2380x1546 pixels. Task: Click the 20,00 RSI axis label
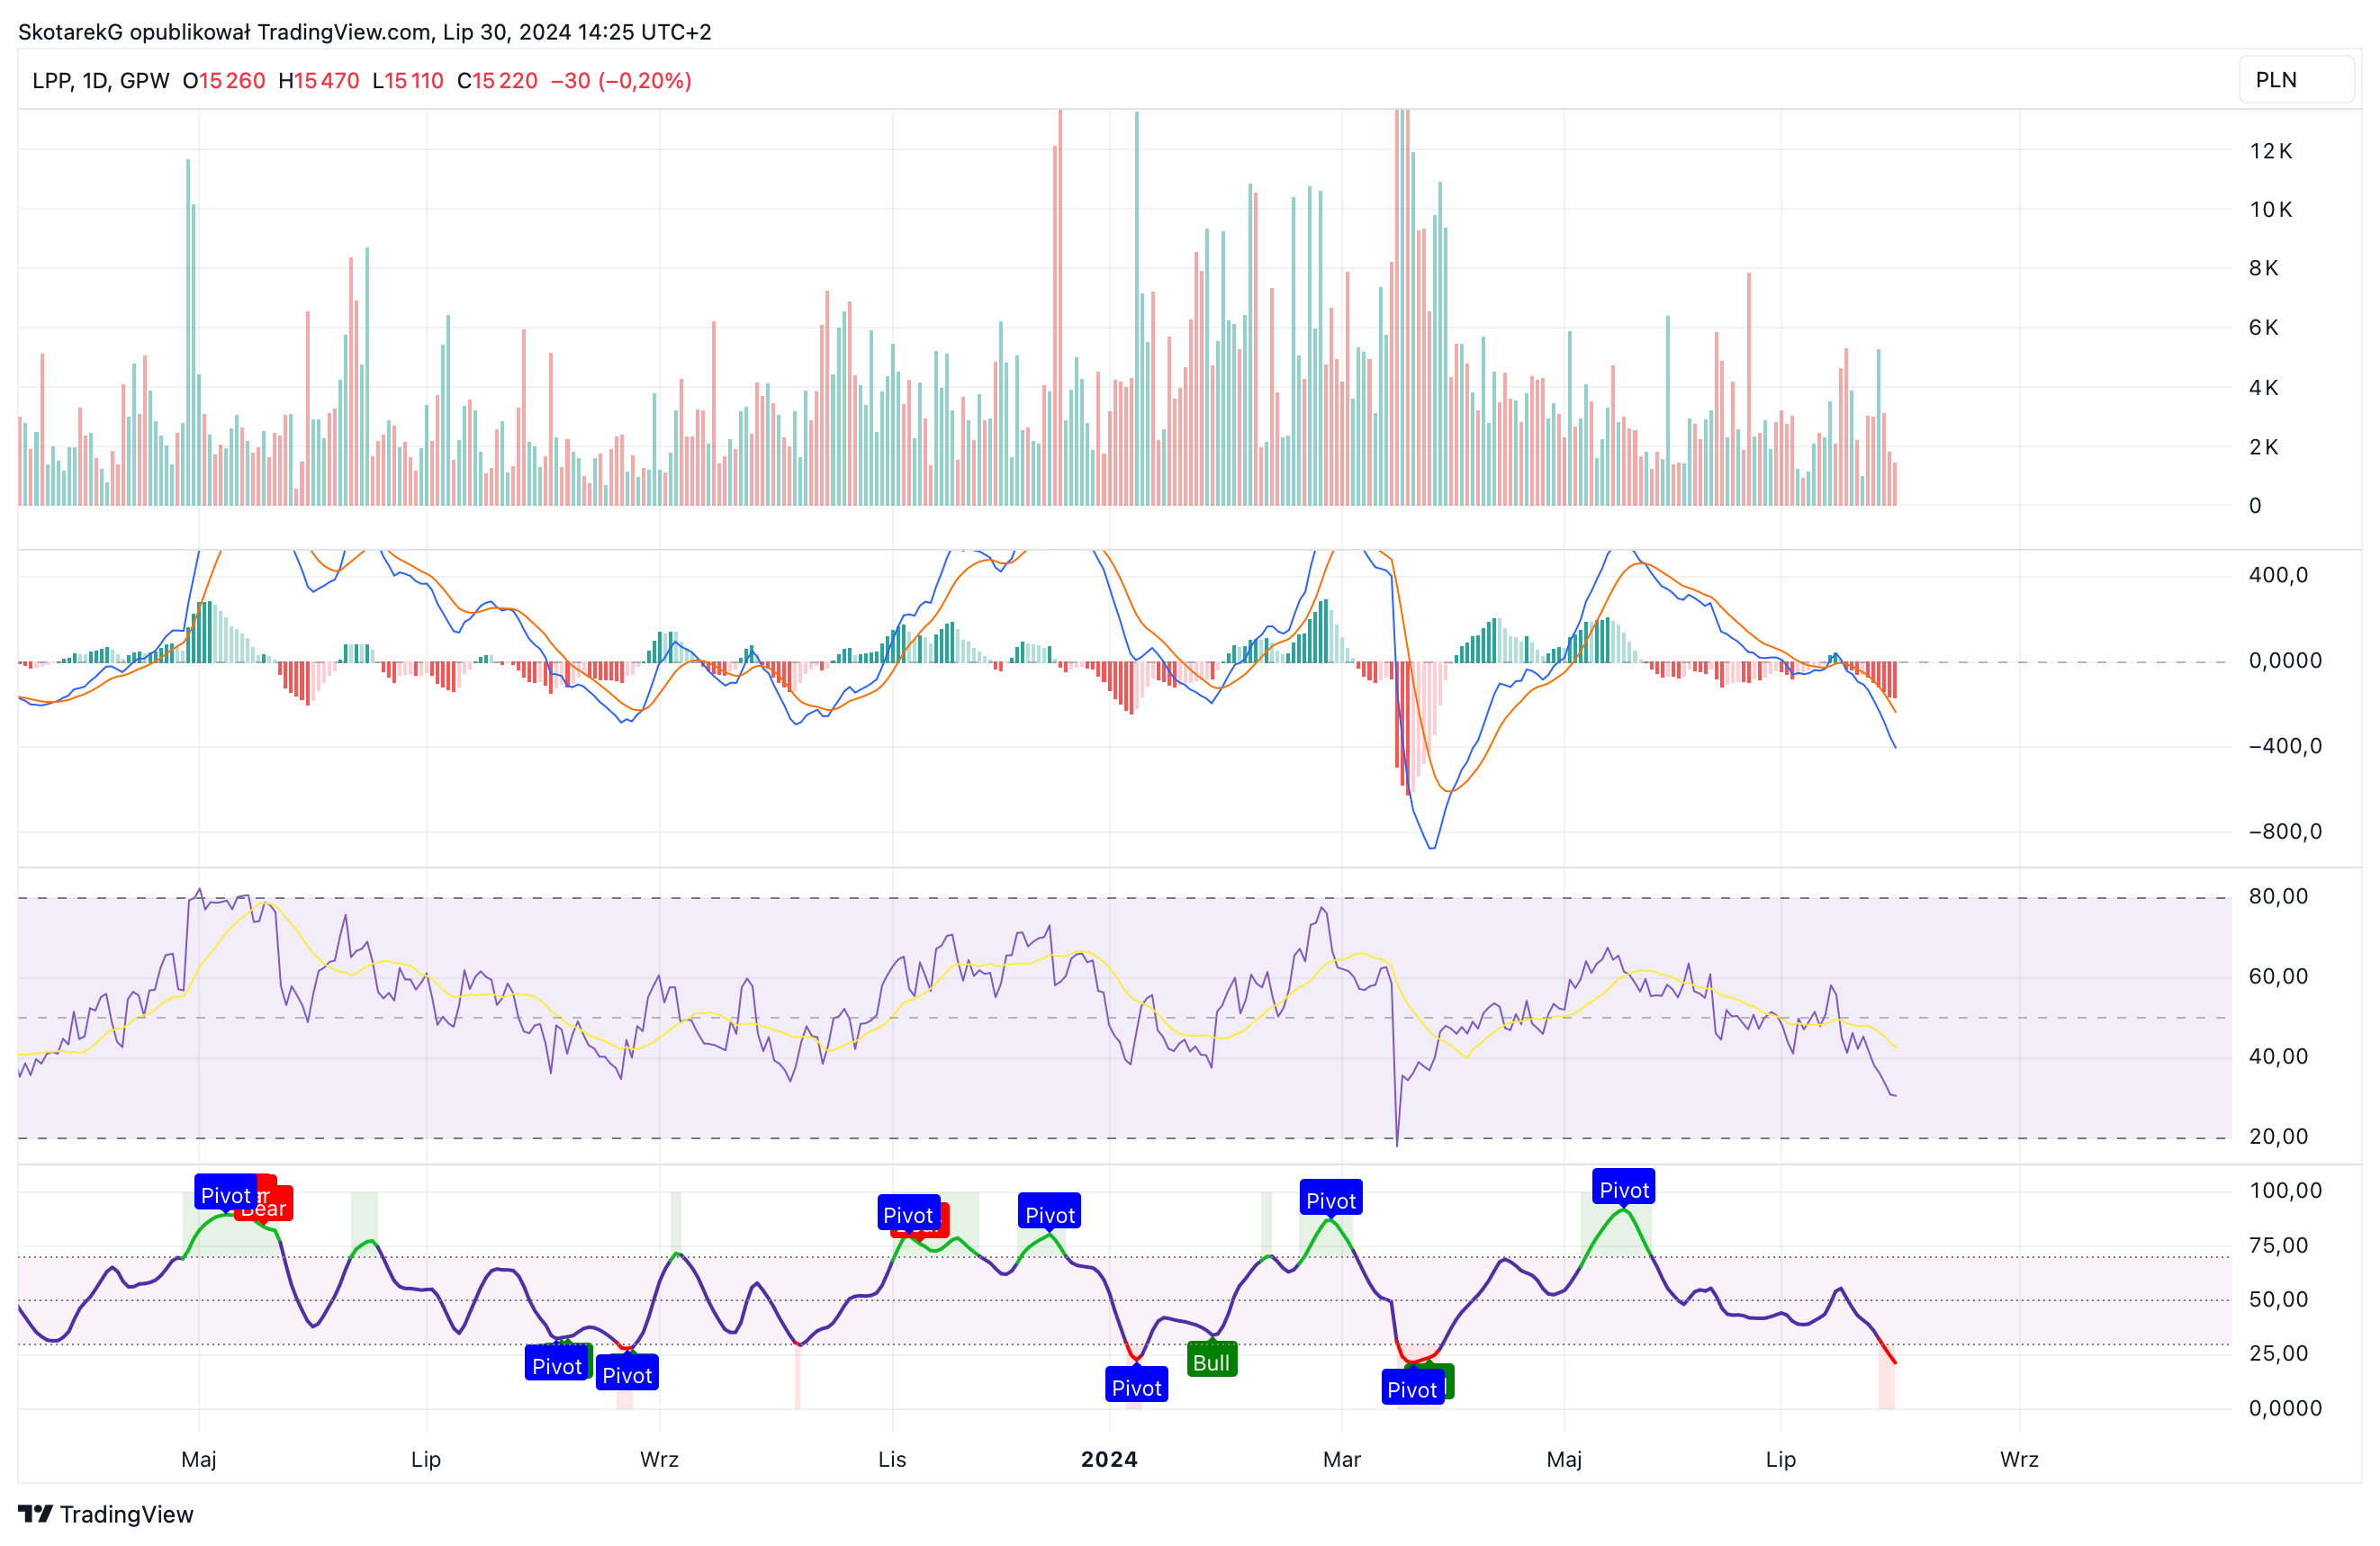[2278, 1136]
